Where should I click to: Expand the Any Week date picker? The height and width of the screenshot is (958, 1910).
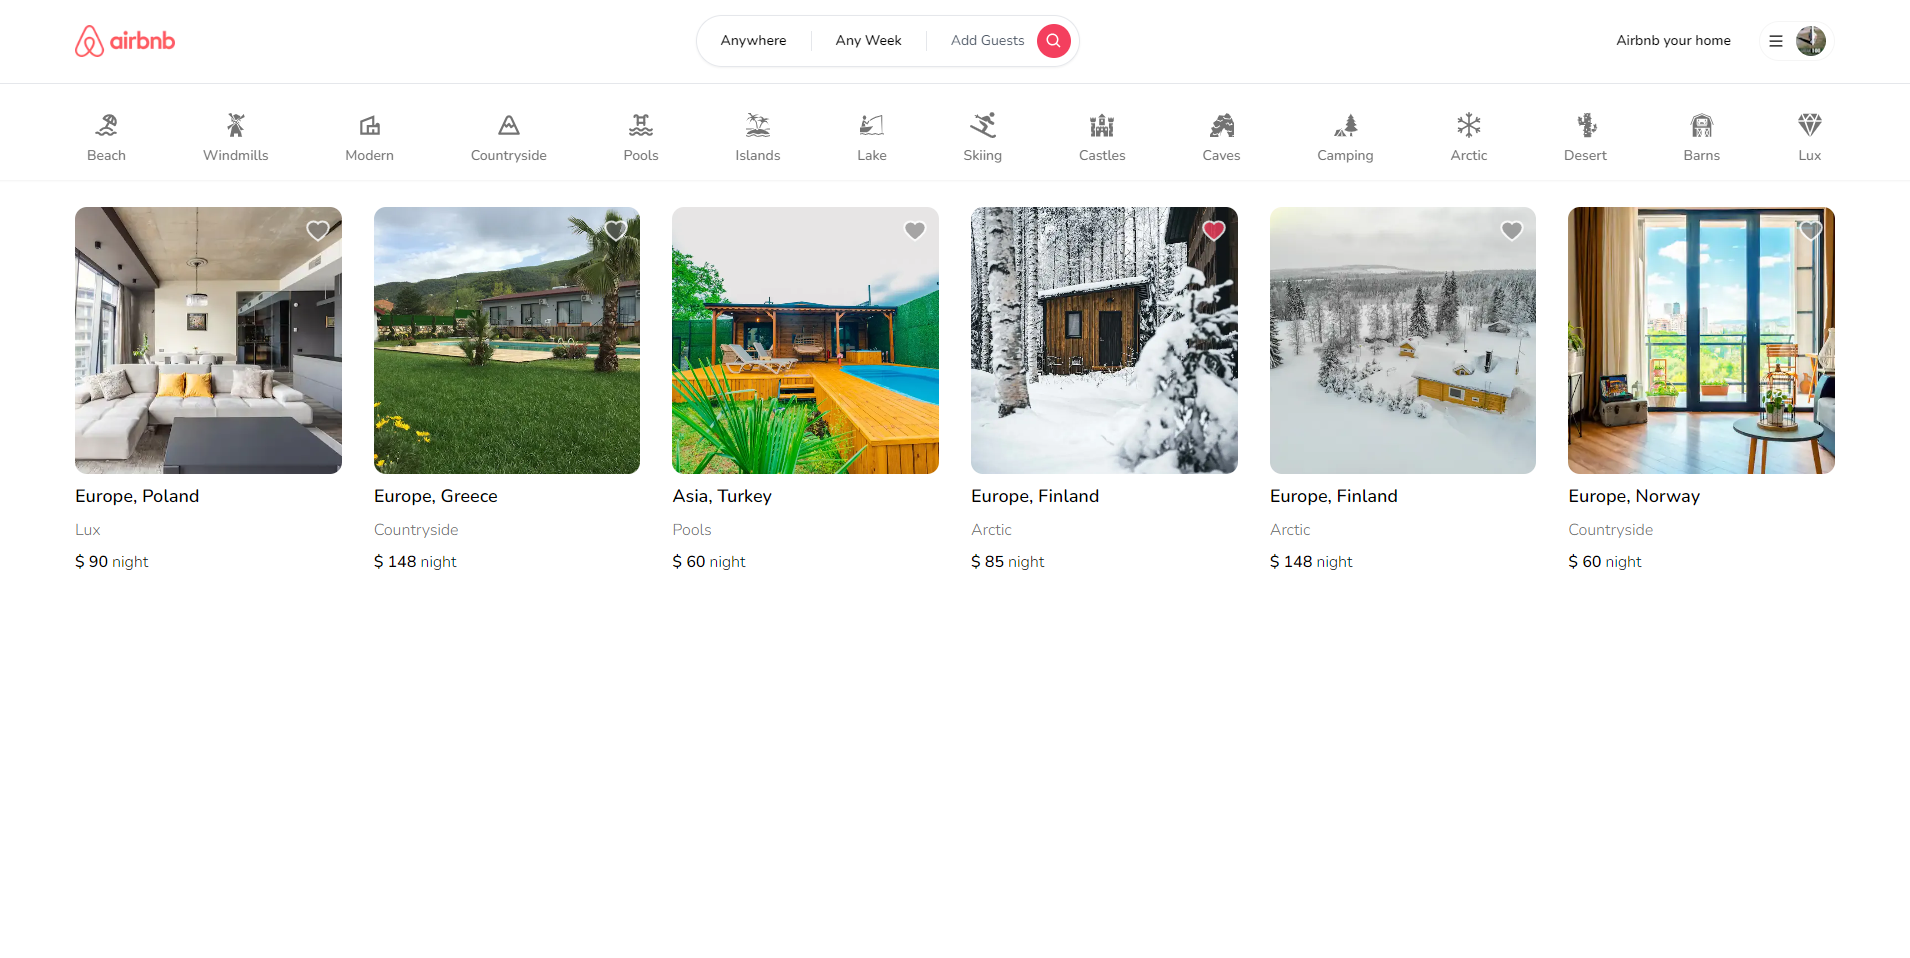point(868,41)
